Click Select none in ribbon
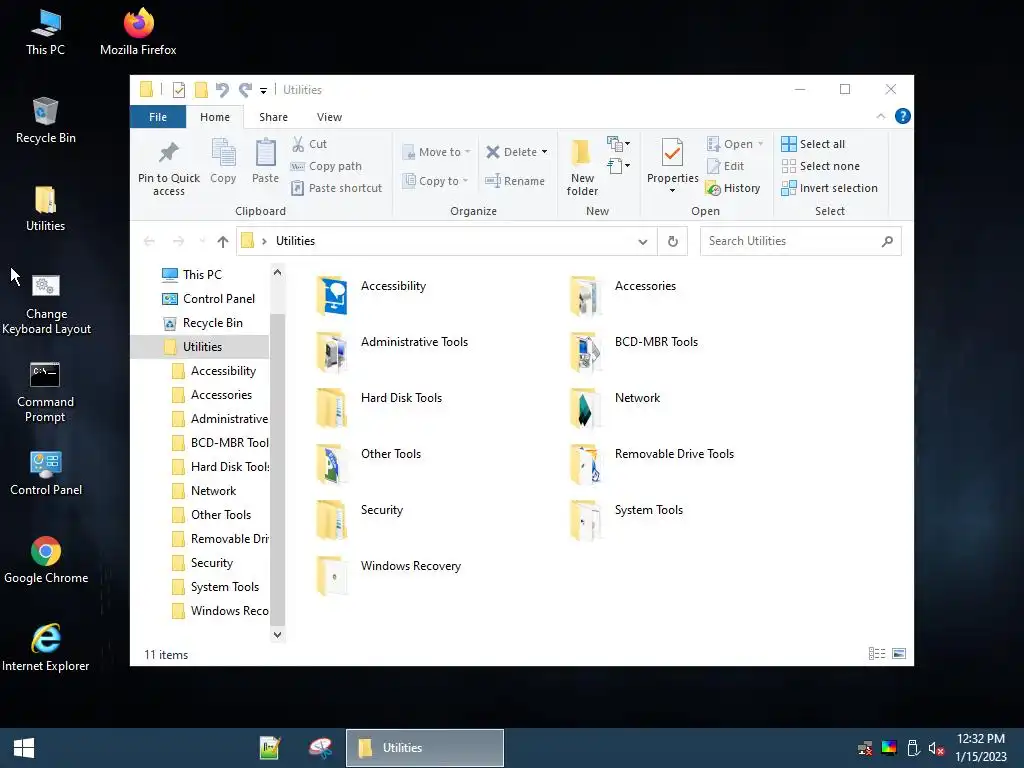 pyautogui.click(x=821, y=166)
